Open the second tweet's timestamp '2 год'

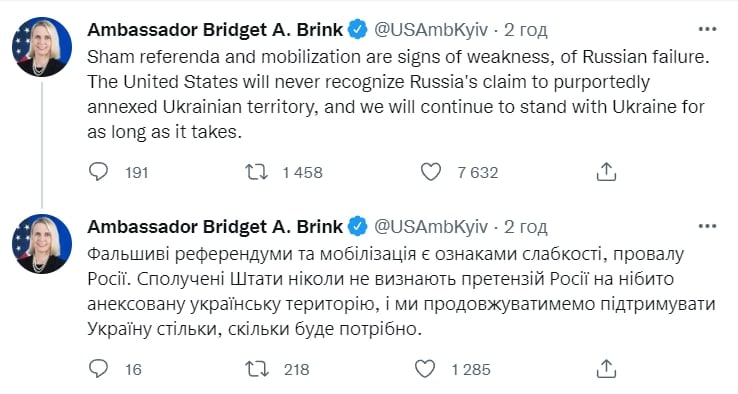tap(526, 227)
